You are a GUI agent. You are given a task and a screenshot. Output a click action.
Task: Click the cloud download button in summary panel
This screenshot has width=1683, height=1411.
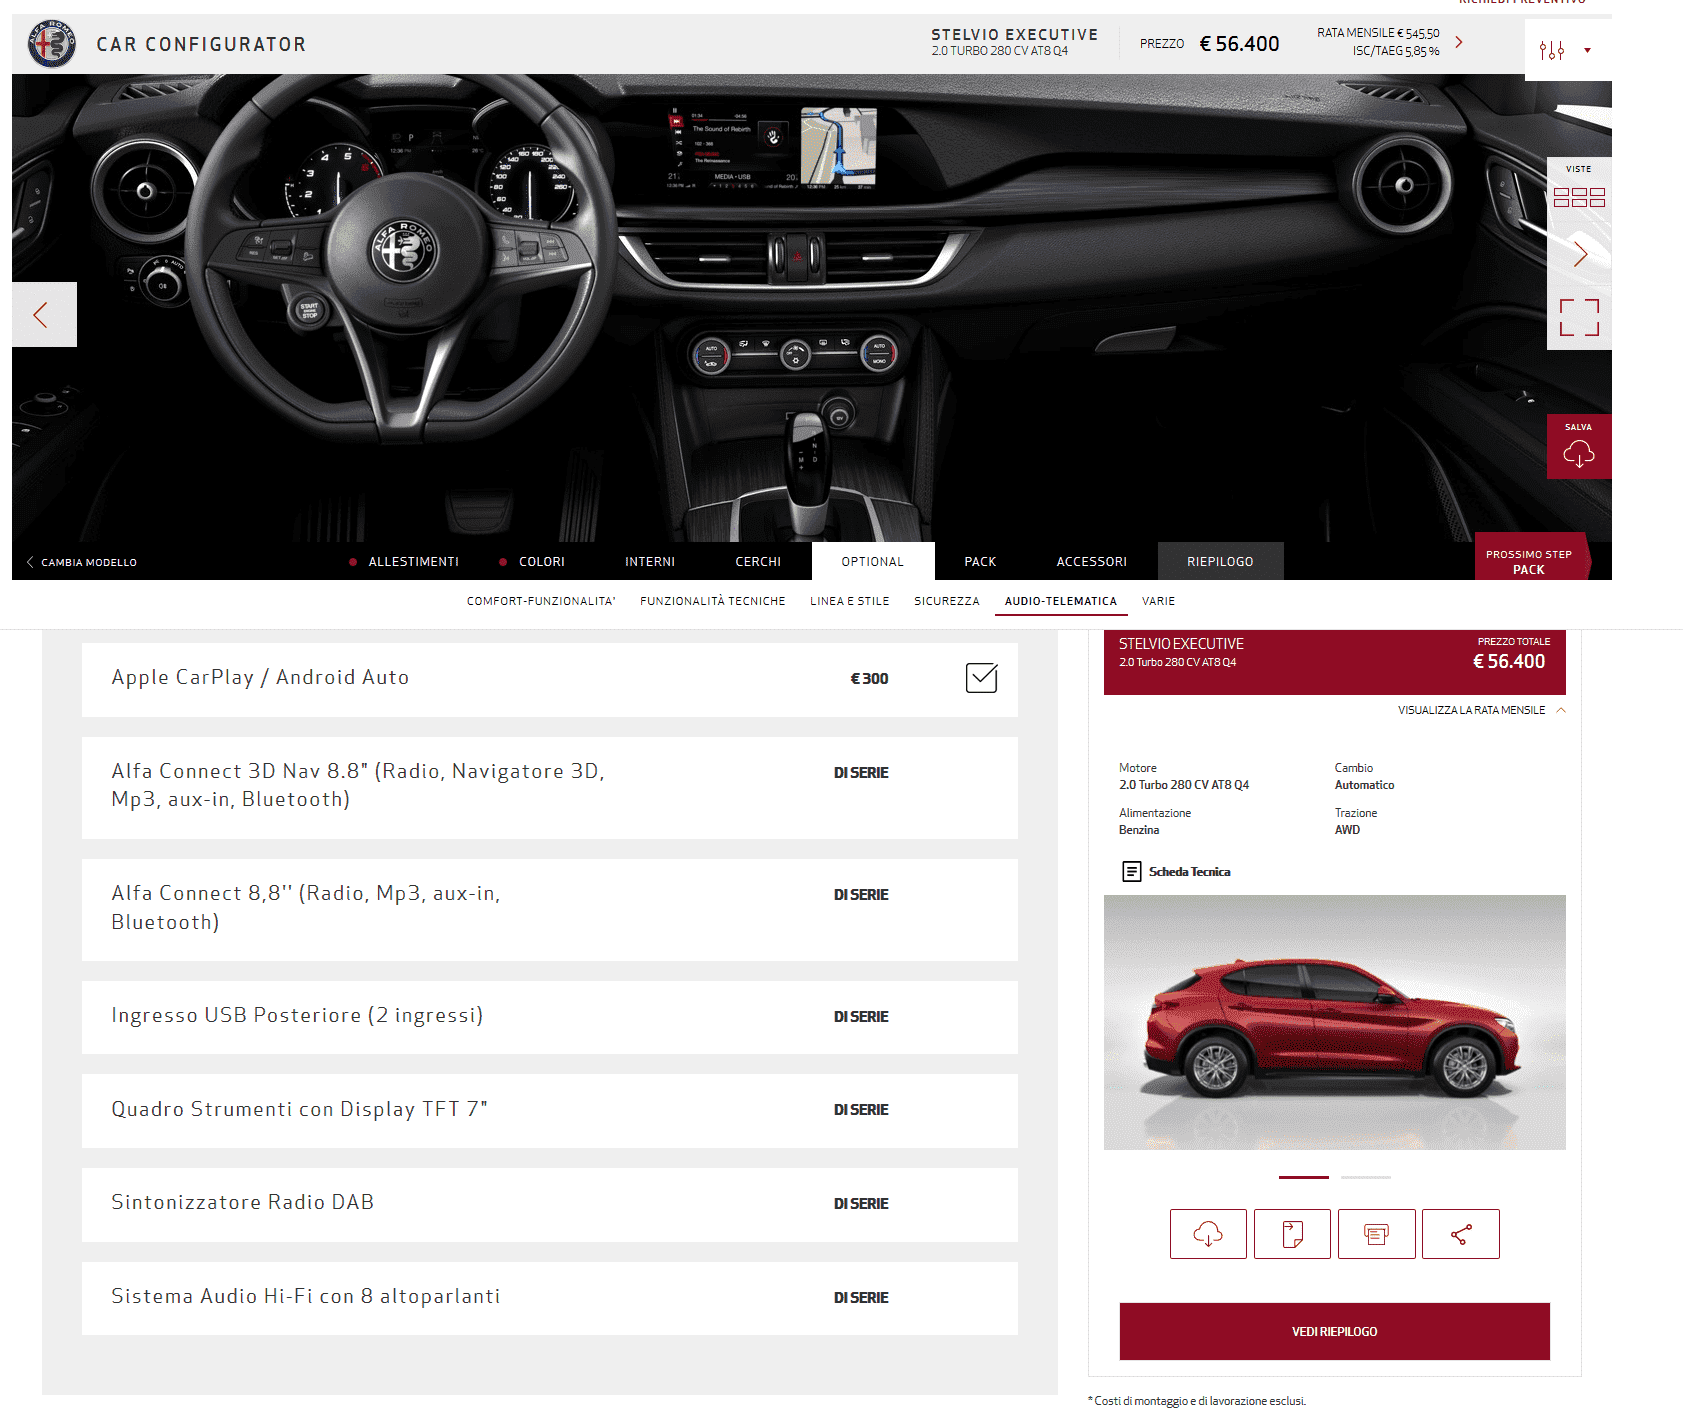[x=1208, y=1234]
